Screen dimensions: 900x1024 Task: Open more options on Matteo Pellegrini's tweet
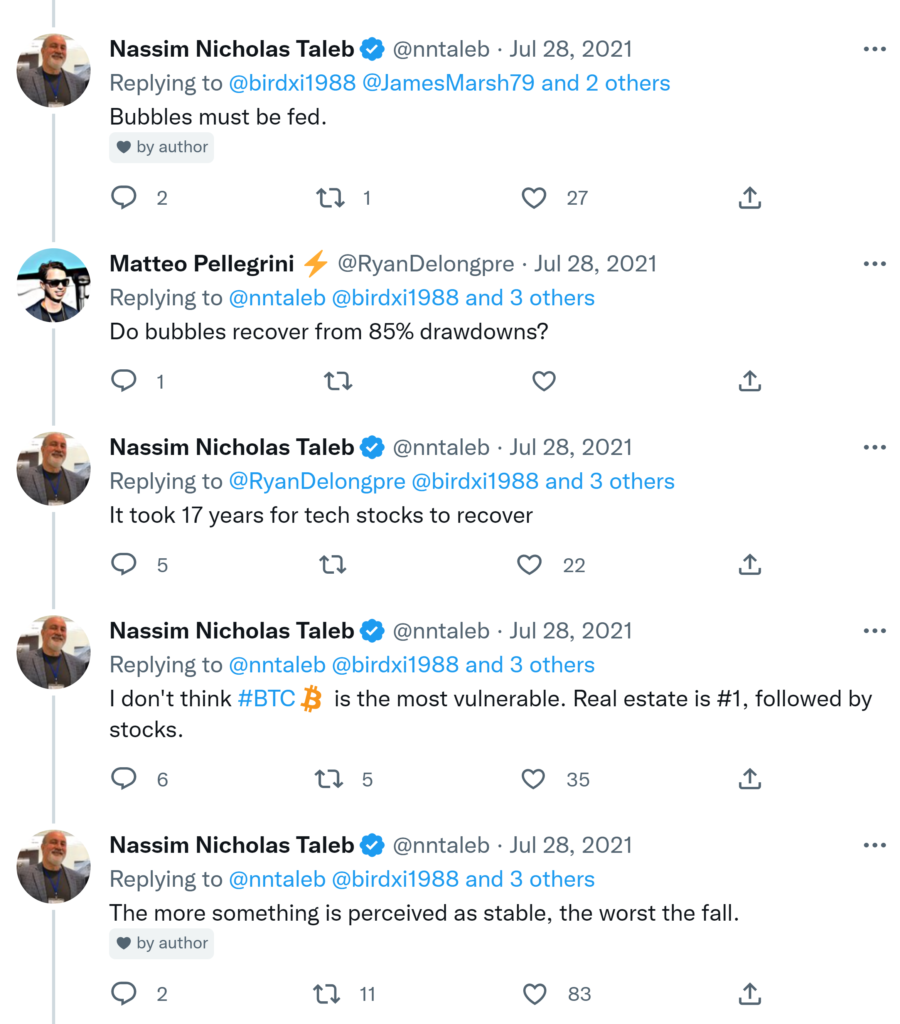coord(874,264)
